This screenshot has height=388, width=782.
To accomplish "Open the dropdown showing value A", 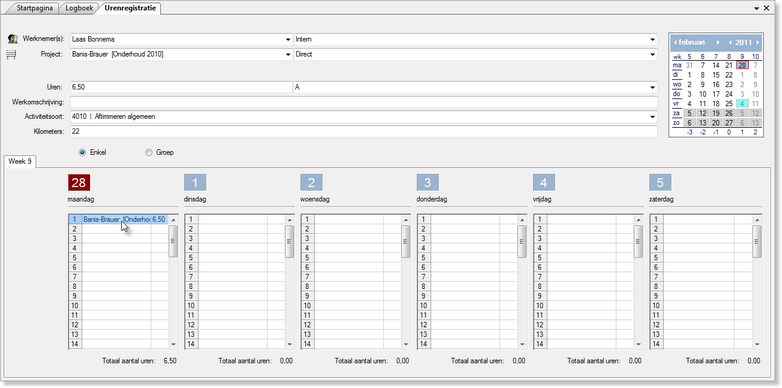I will (x=653, y=87).
